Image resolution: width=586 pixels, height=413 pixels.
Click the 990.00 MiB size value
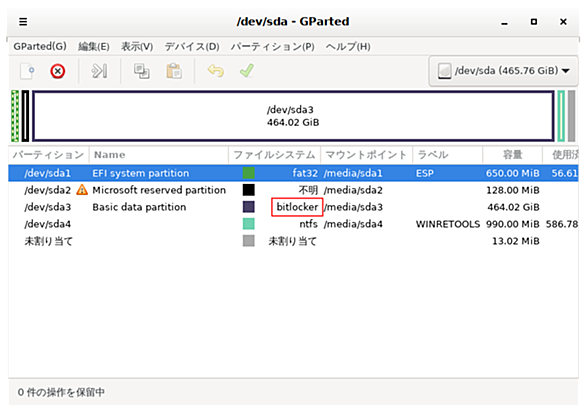coord(513,224)
